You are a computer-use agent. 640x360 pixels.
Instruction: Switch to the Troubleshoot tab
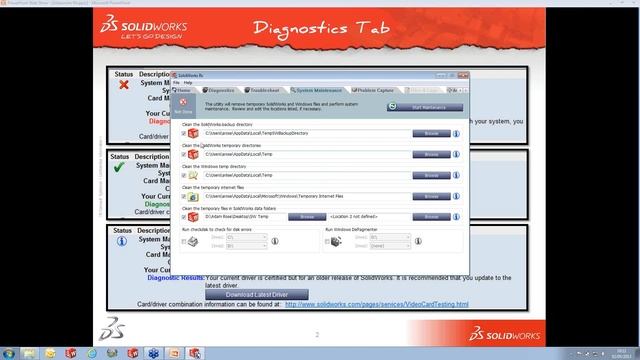pyautogui.click(x=262, y=90)
